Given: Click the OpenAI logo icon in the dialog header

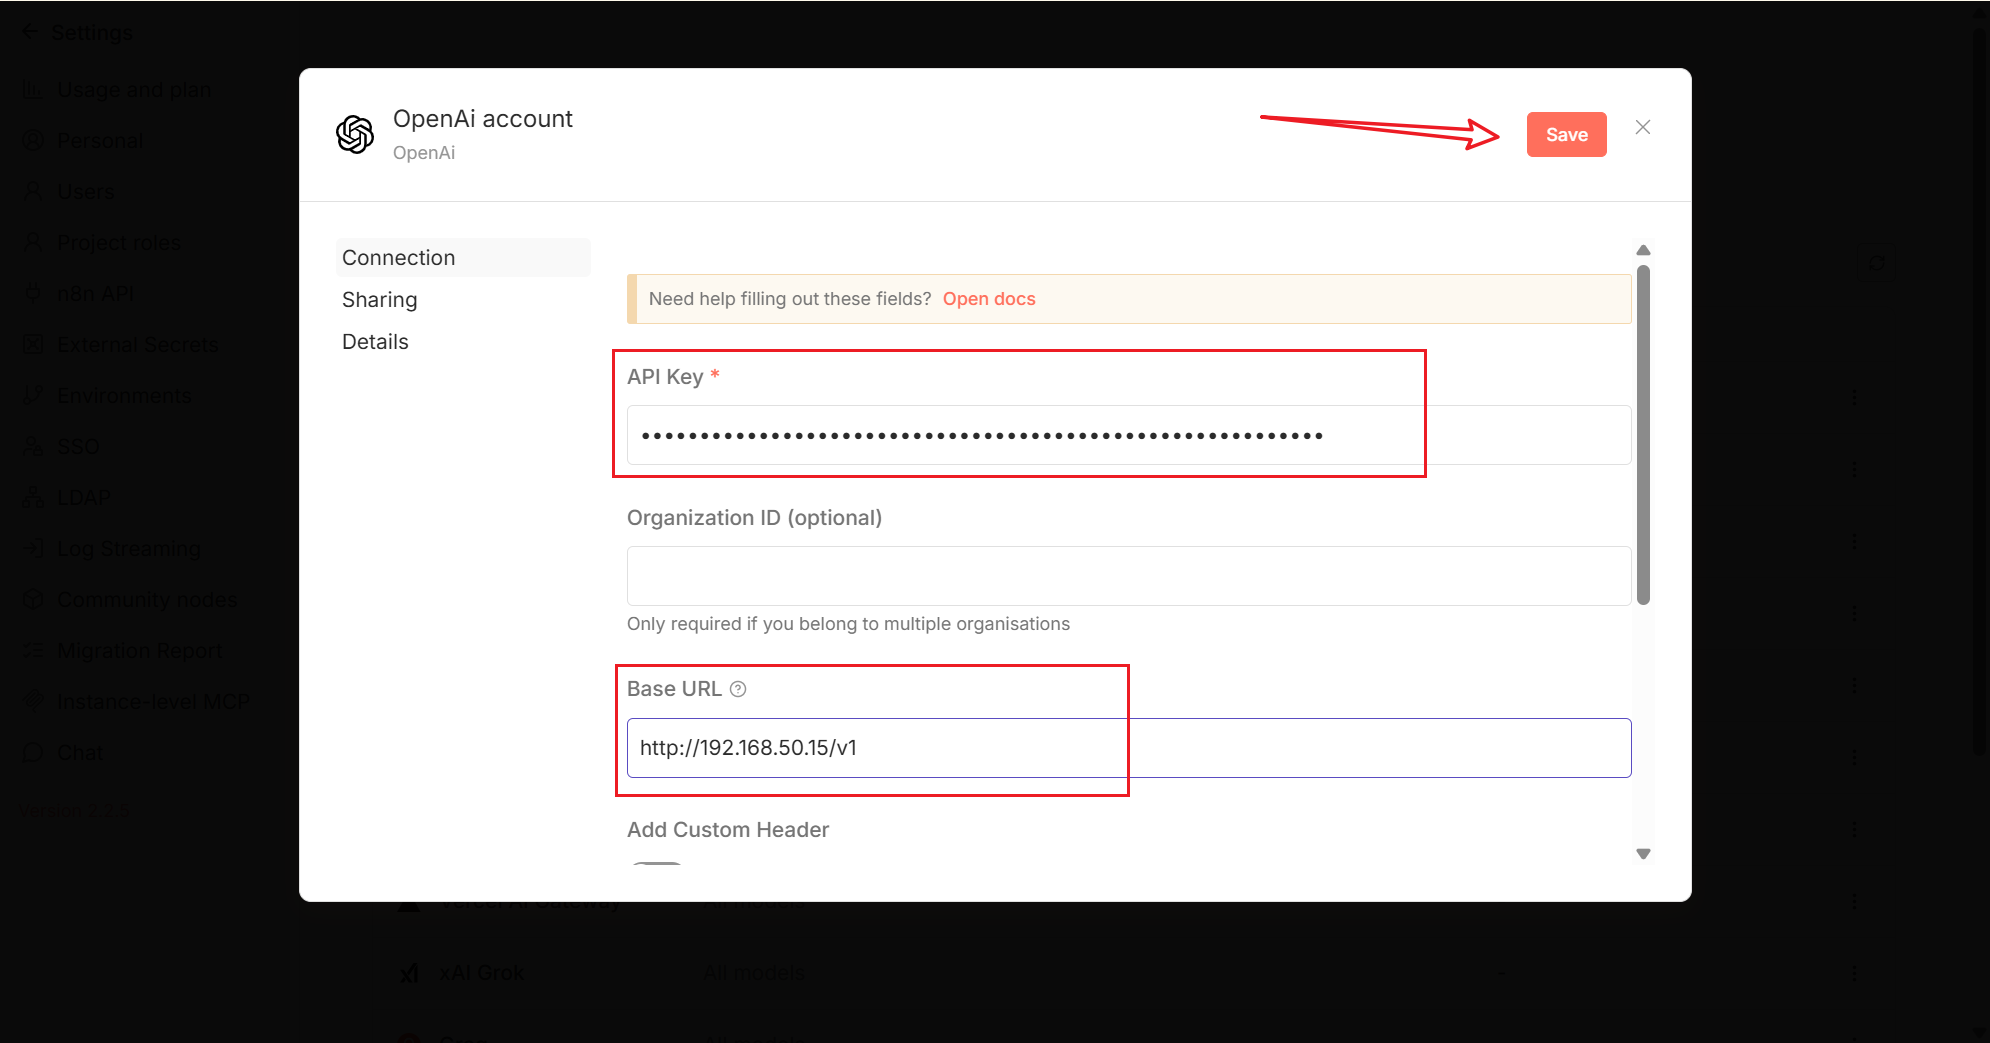Looking at the screenshot, I should pos(355,134).
